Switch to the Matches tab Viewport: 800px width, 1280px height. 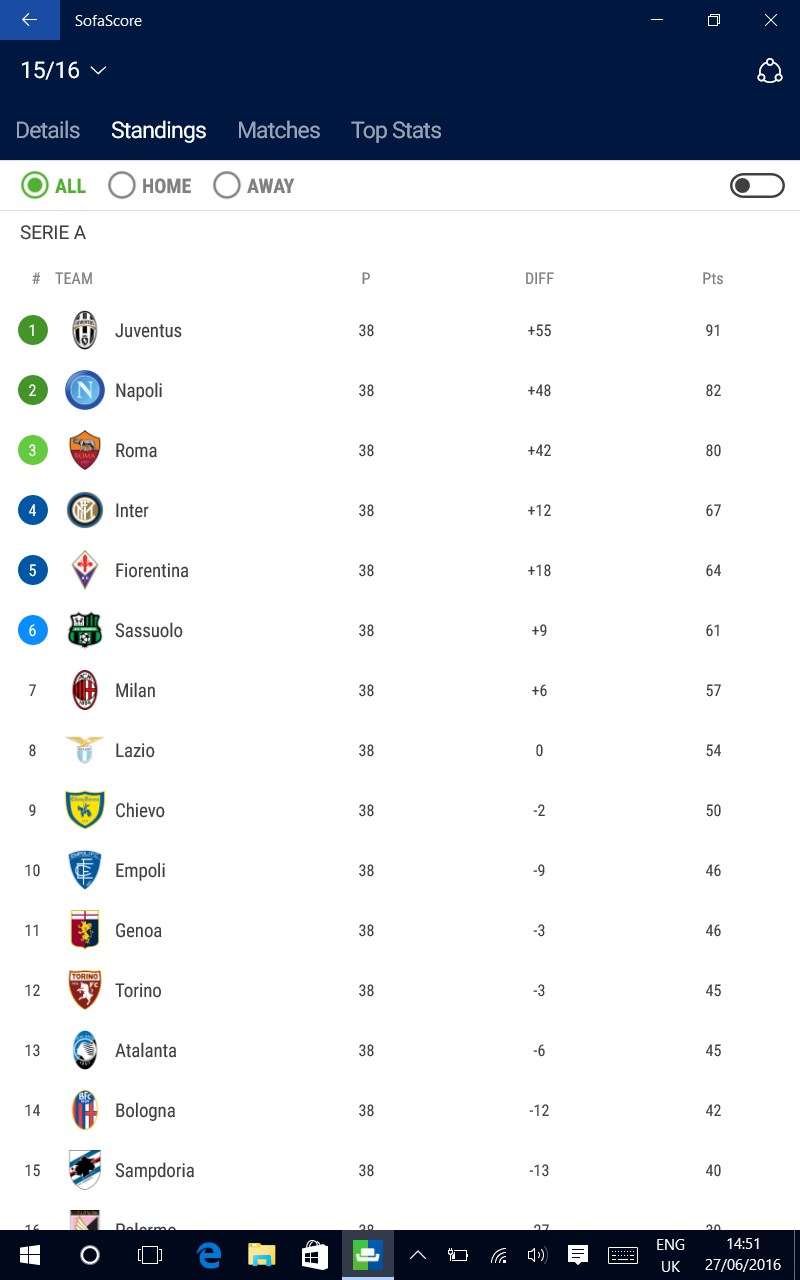click(x=279, y=130)
